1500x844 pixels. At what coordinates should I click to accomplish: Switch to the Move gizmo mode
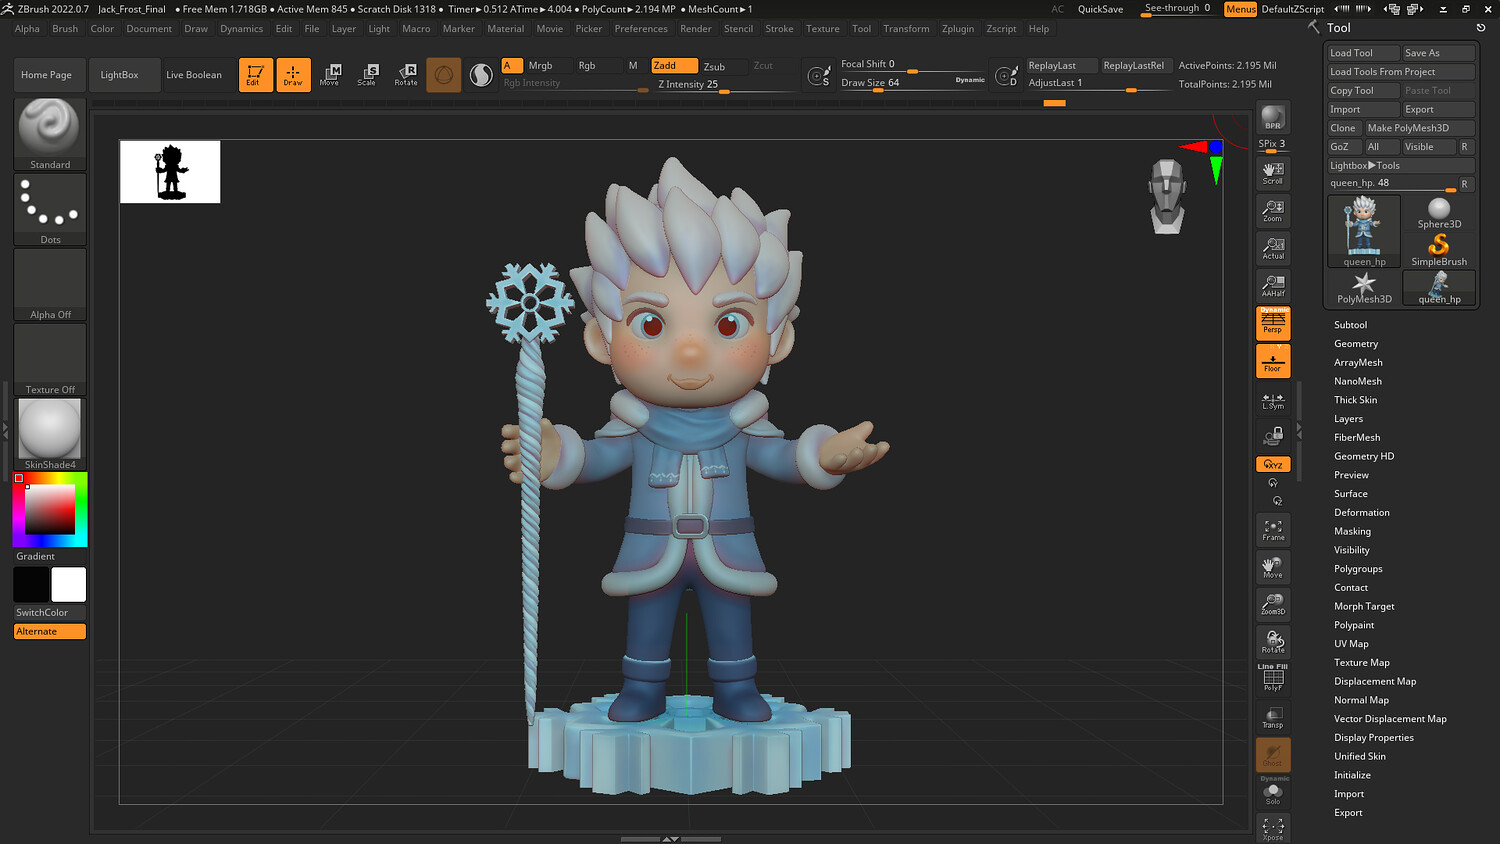[x=330, y=74]
